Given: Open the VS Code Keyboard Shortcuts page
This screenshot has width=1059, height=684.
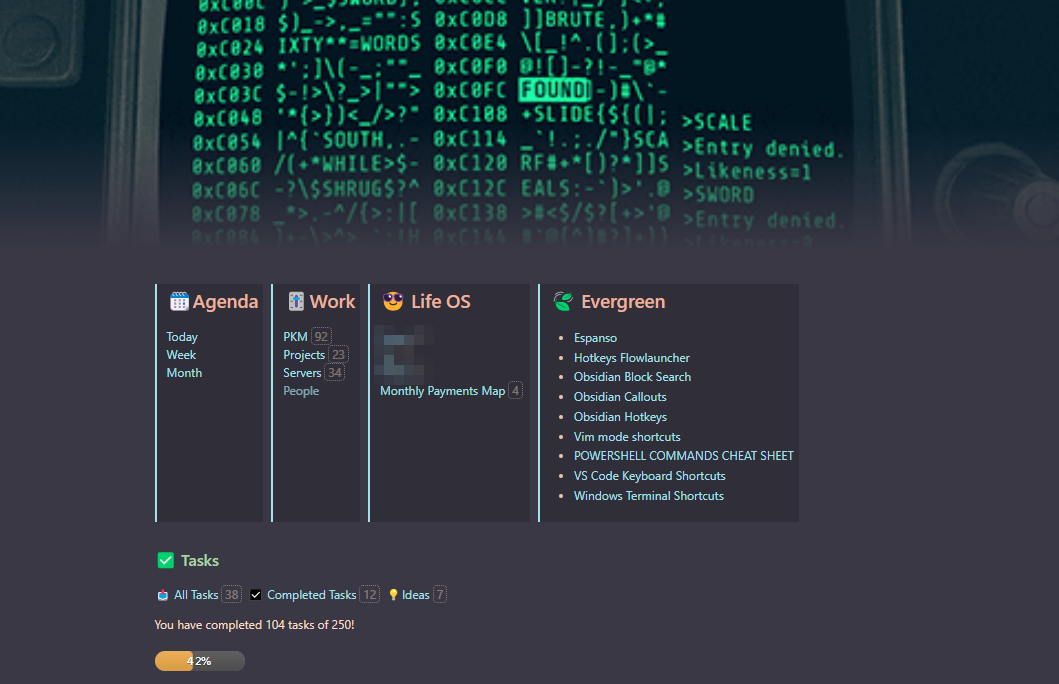Looking at the screenshot, I should coord(650,475).
